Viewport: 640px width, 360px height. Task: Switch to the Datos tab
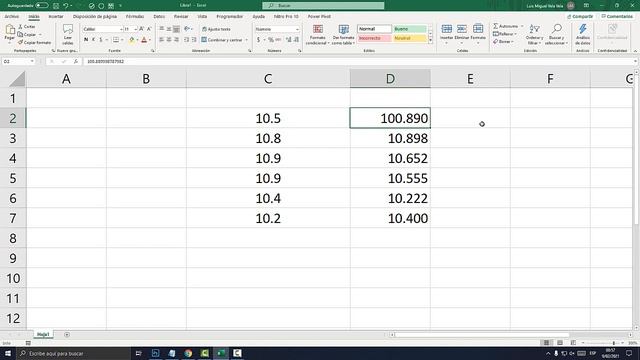click(159, 16)
